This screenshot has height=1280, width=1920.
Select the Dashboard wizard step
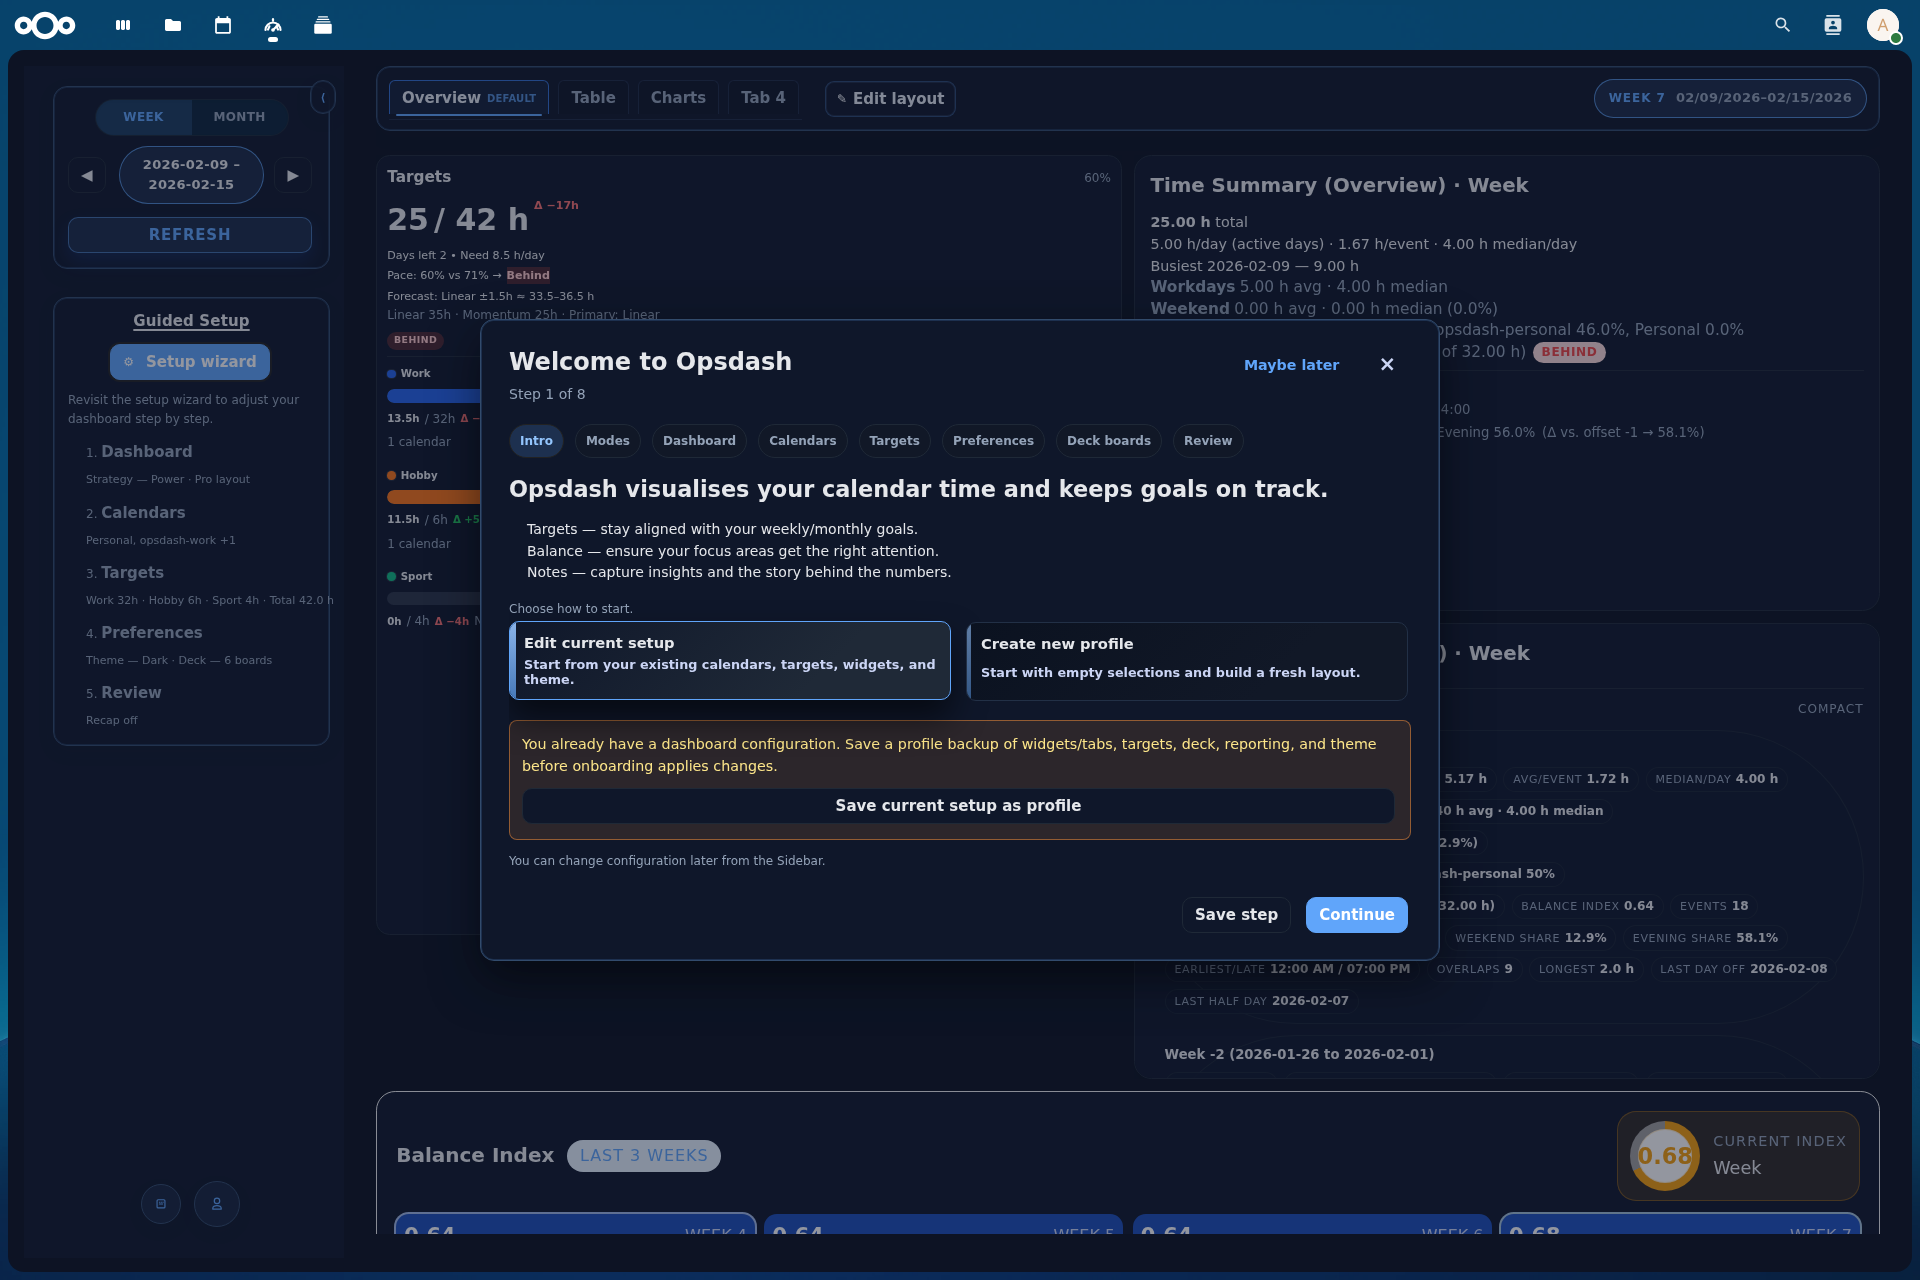(x=699, y=441)
